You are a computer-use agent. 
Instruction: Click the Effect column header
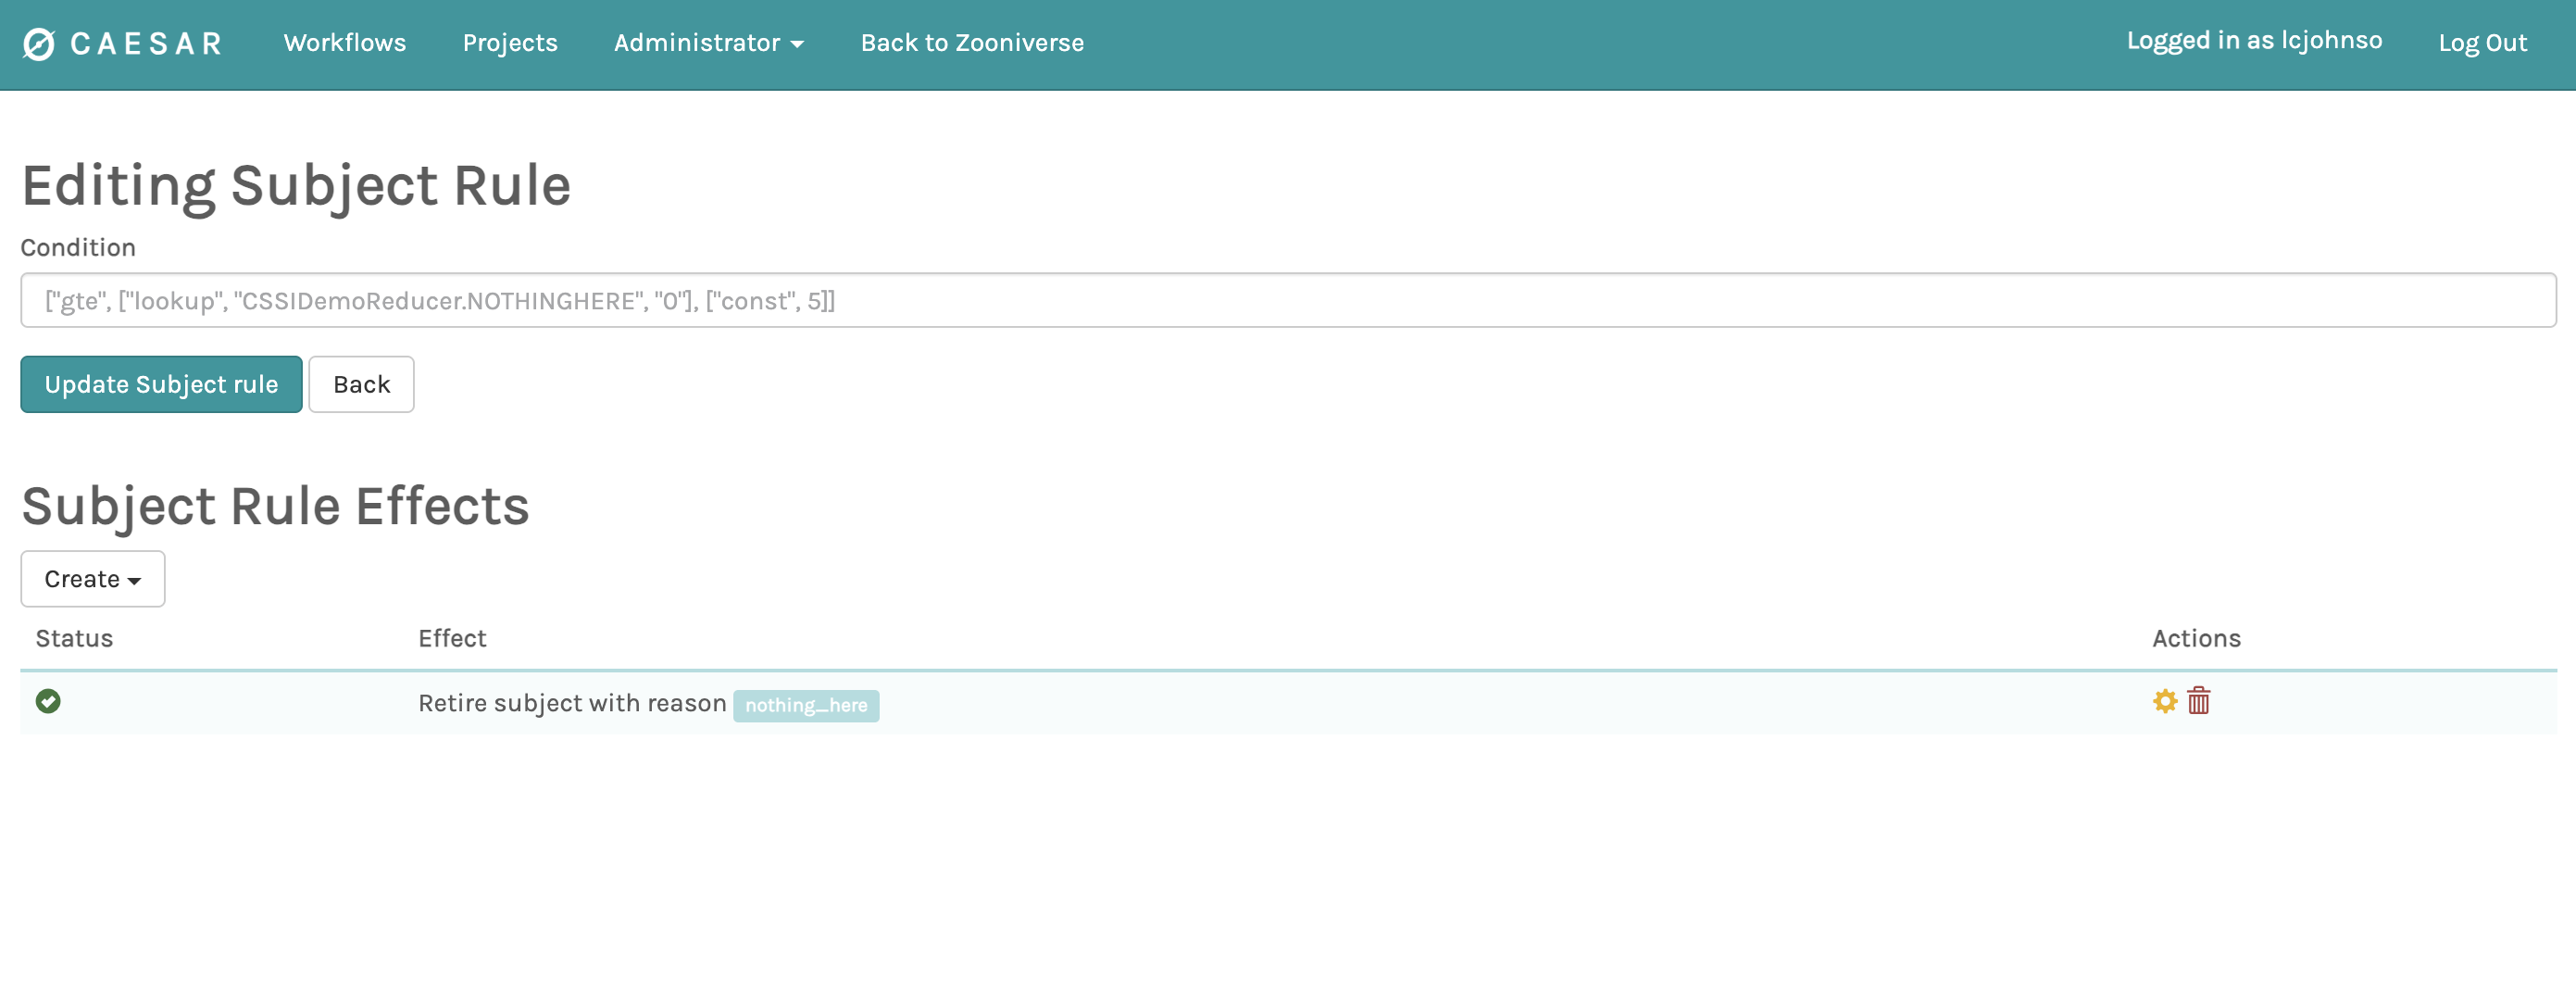click(452, 638)
